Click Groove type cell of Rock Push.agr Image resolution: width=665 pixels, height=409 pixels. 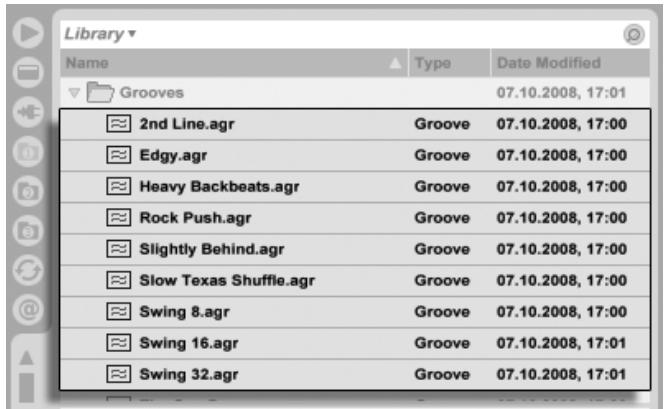coord(442,218)
